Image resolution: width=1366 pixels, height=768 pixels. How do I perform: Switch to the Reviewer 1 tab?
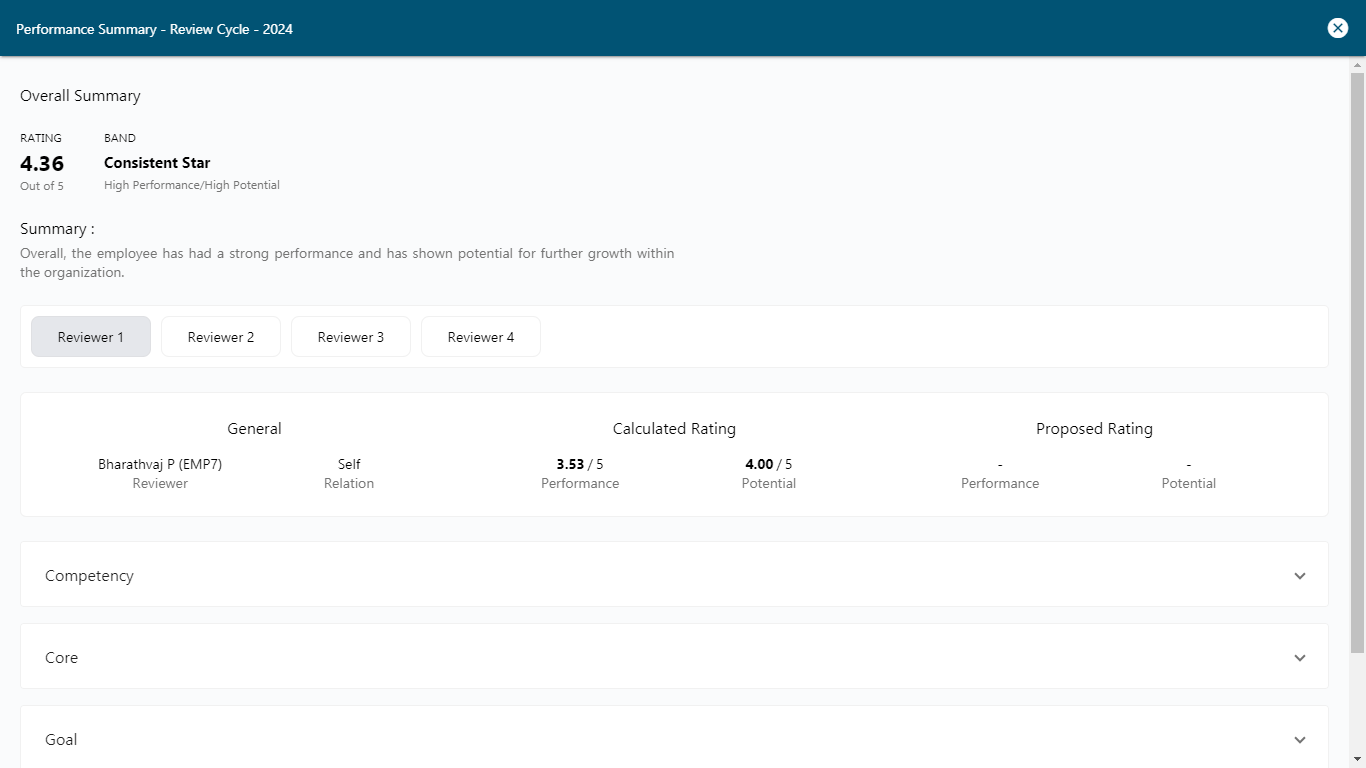pyautogui.click(x=91, y=337)
